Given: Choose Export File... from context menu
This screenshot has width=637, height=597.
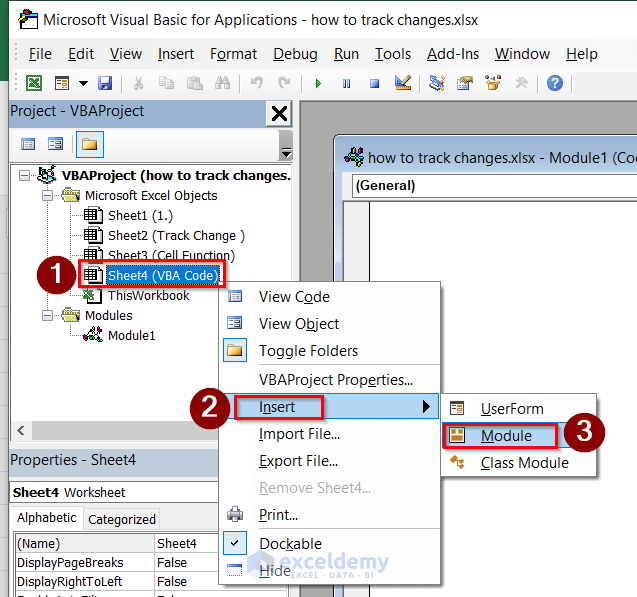Looking at the screenshot, I should [x=330, y=461].
